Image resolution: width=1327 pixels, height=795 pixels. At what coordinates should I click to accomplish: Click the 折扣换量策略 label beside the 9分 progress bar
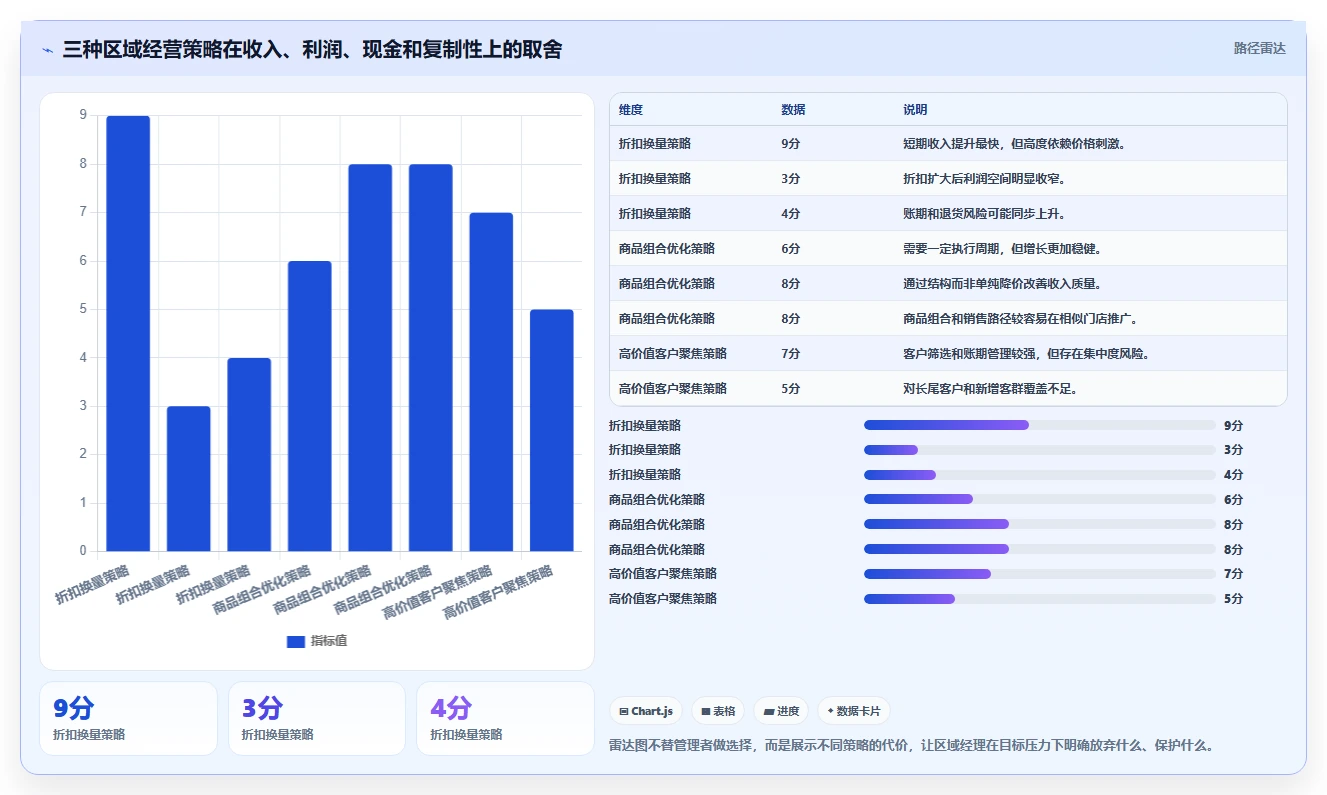tap(645, 425)
